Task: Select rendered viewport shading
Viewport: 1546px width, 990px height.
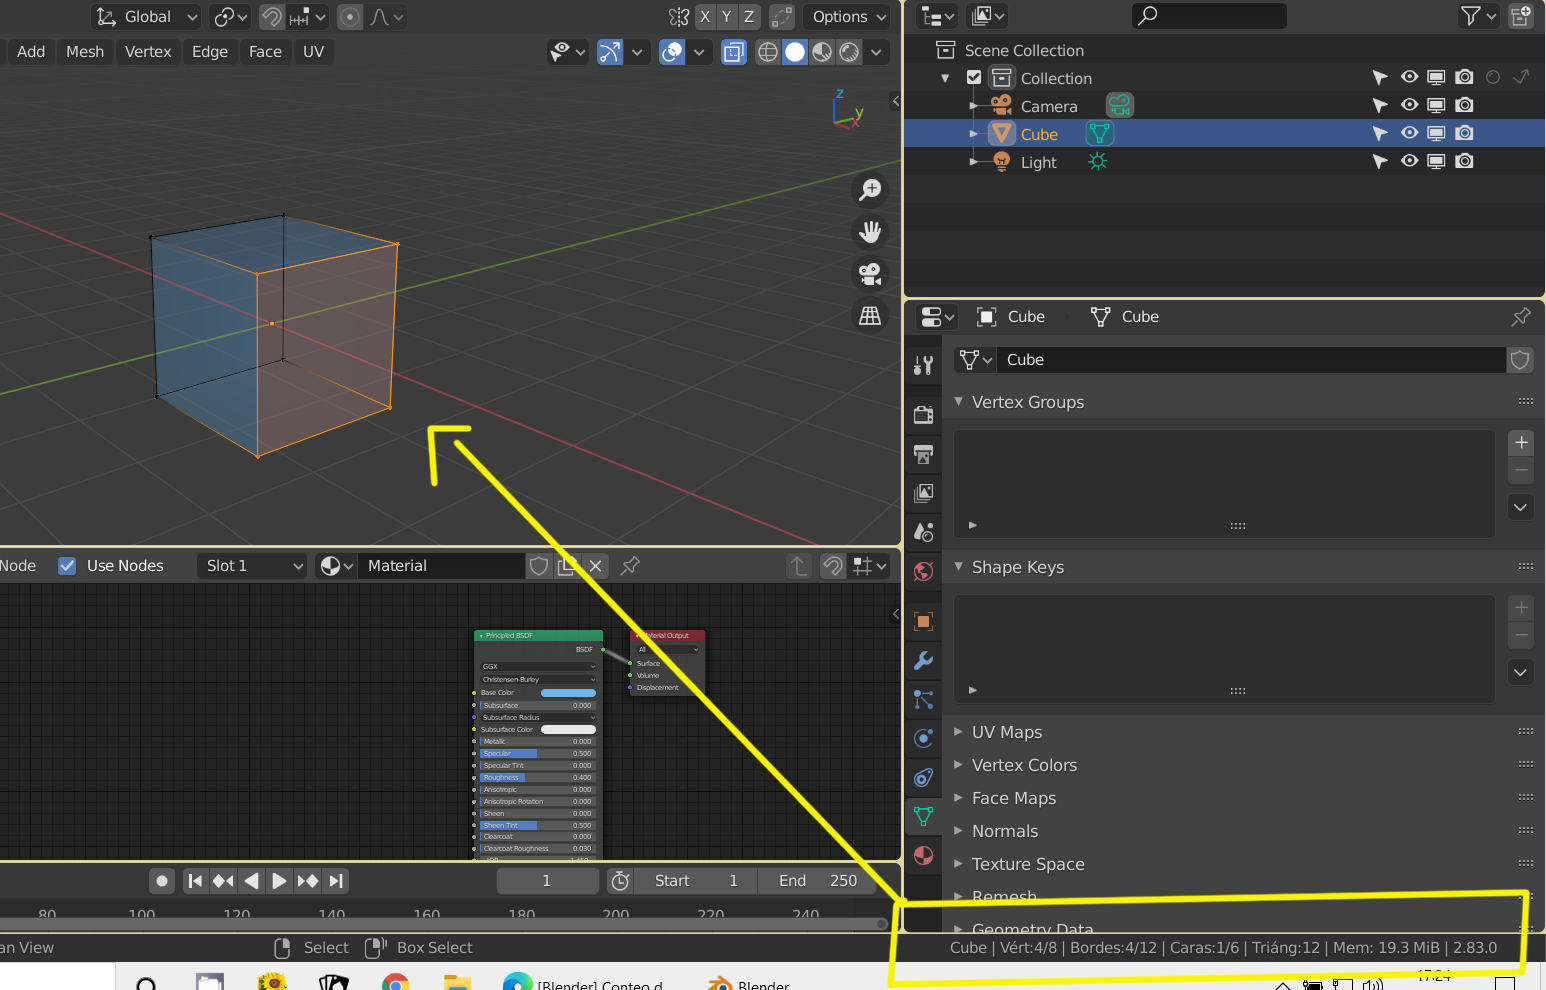Action: [x=849, y=52]
